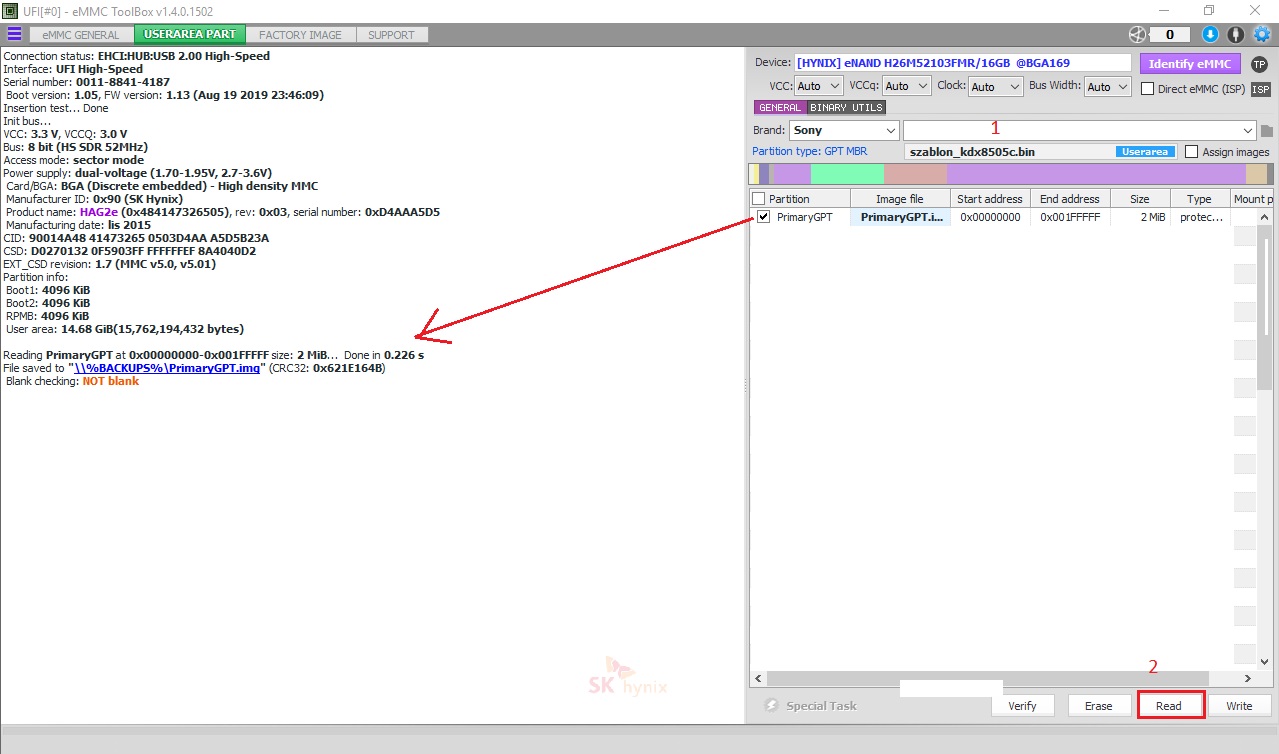Click the blue download update icon
This screenshot has width=1279, height=754.
(1210, 34)
